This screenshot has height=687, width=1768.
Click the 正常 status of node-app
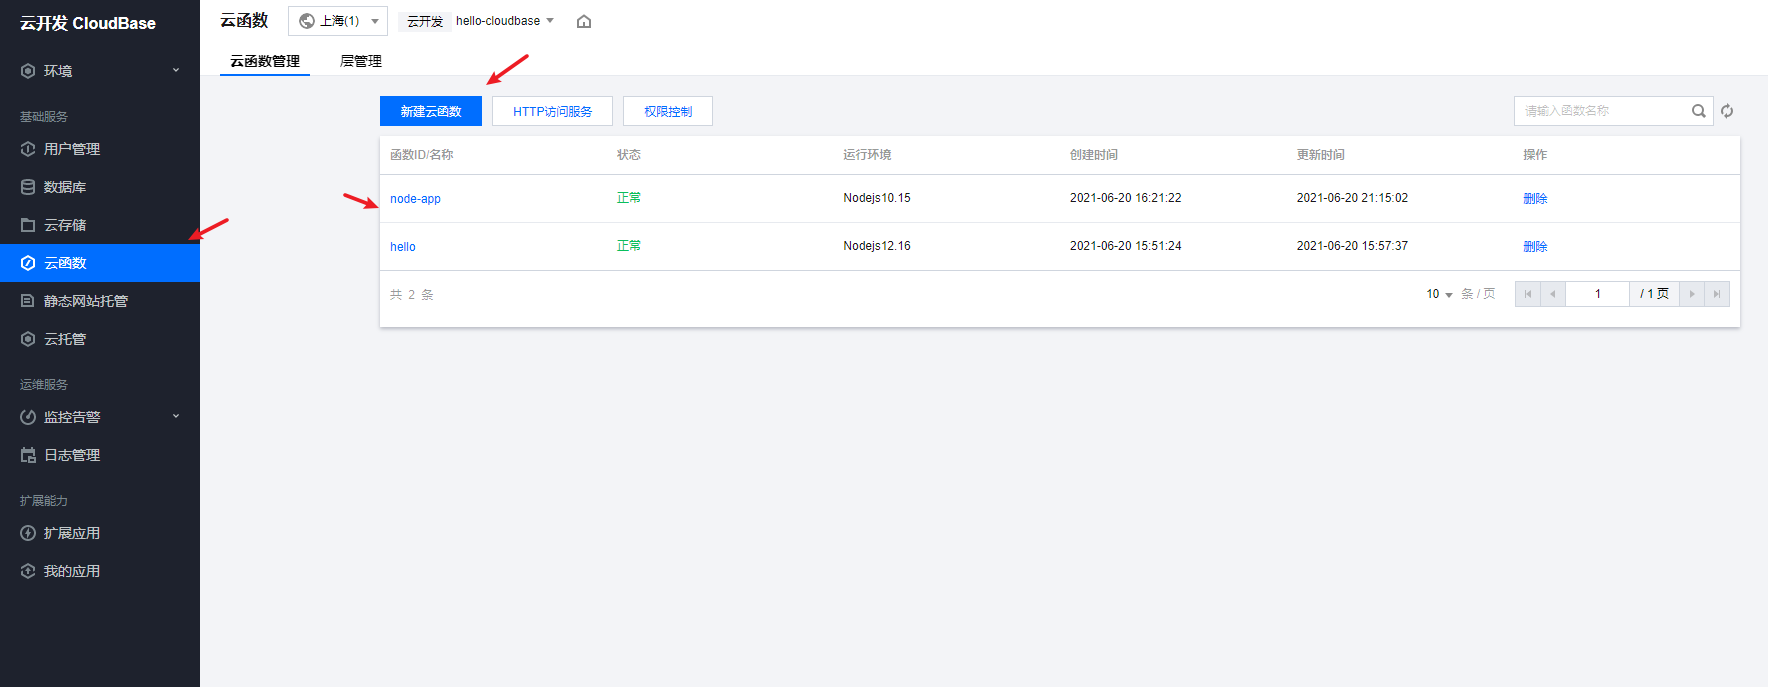point(629,198)
